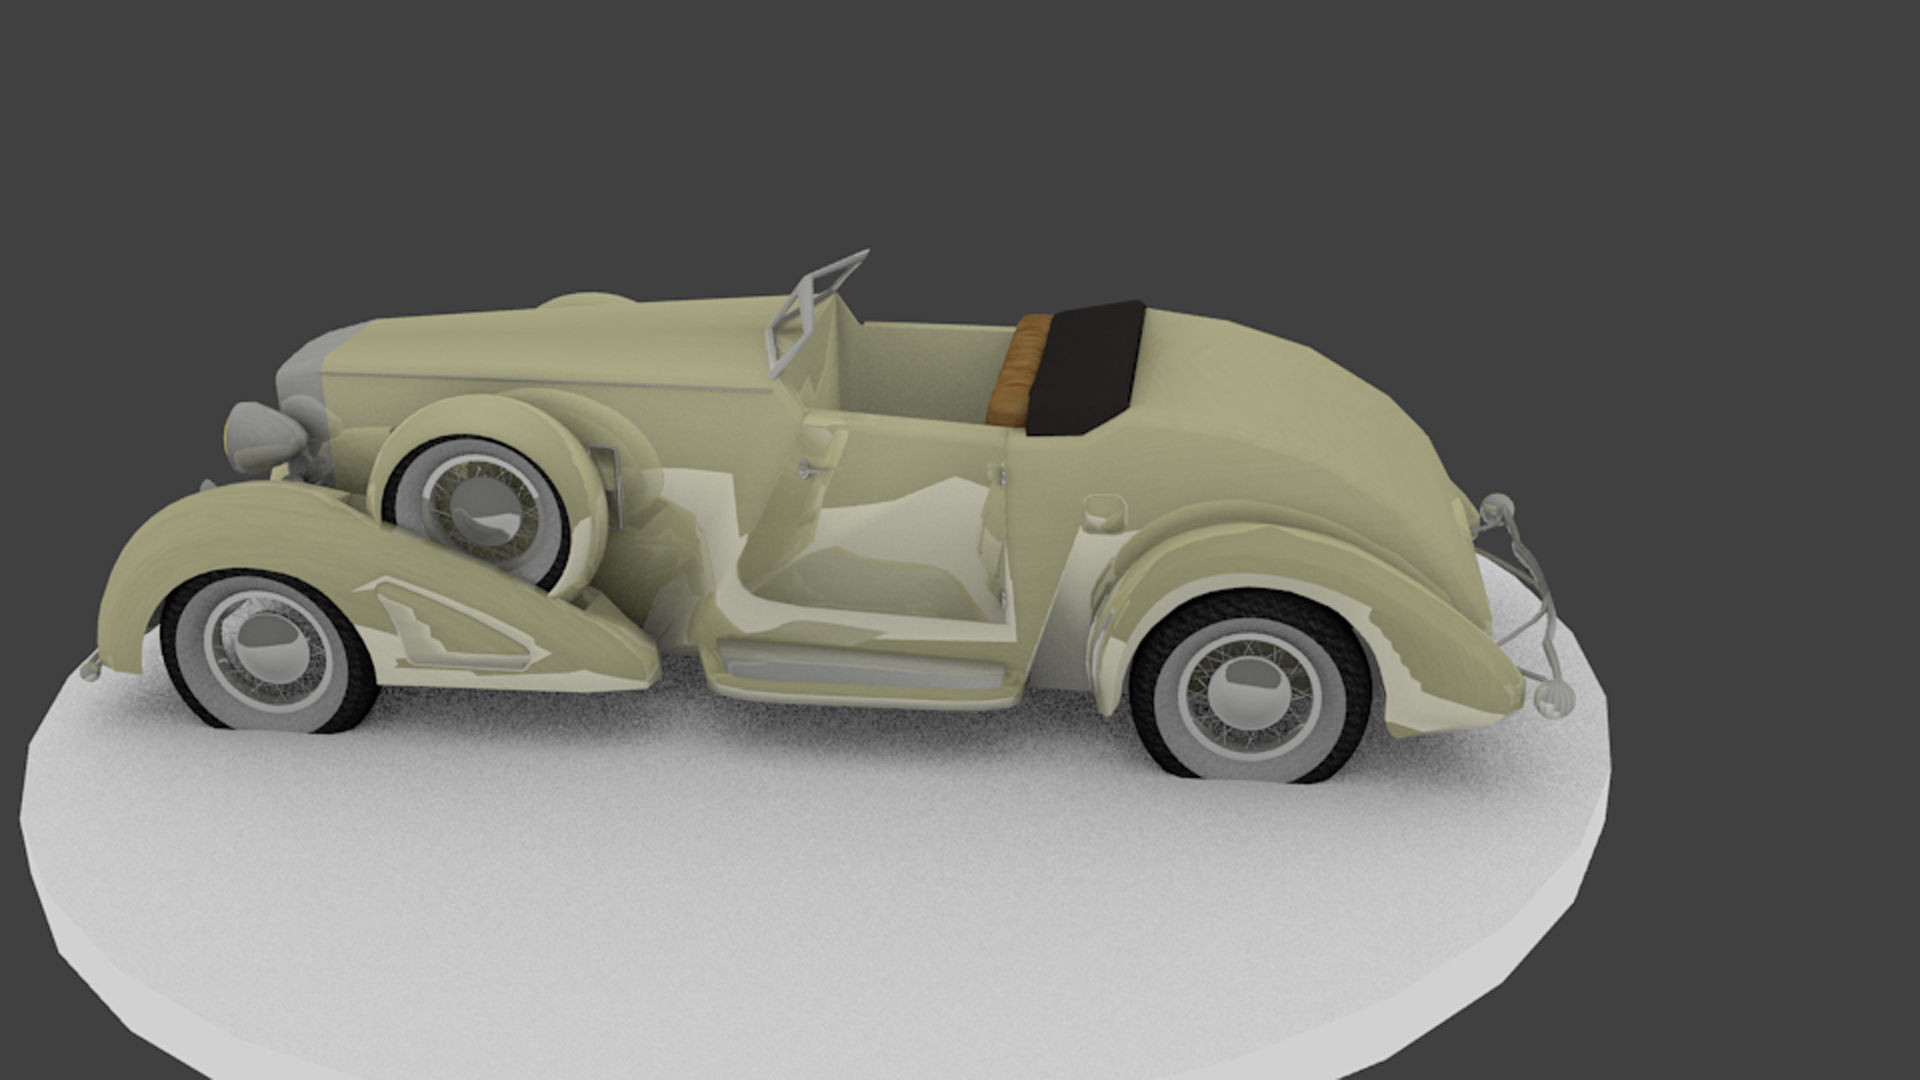Select the front headlight of the car
This screenshot has width=1920, height=1080.
(266, 436)
